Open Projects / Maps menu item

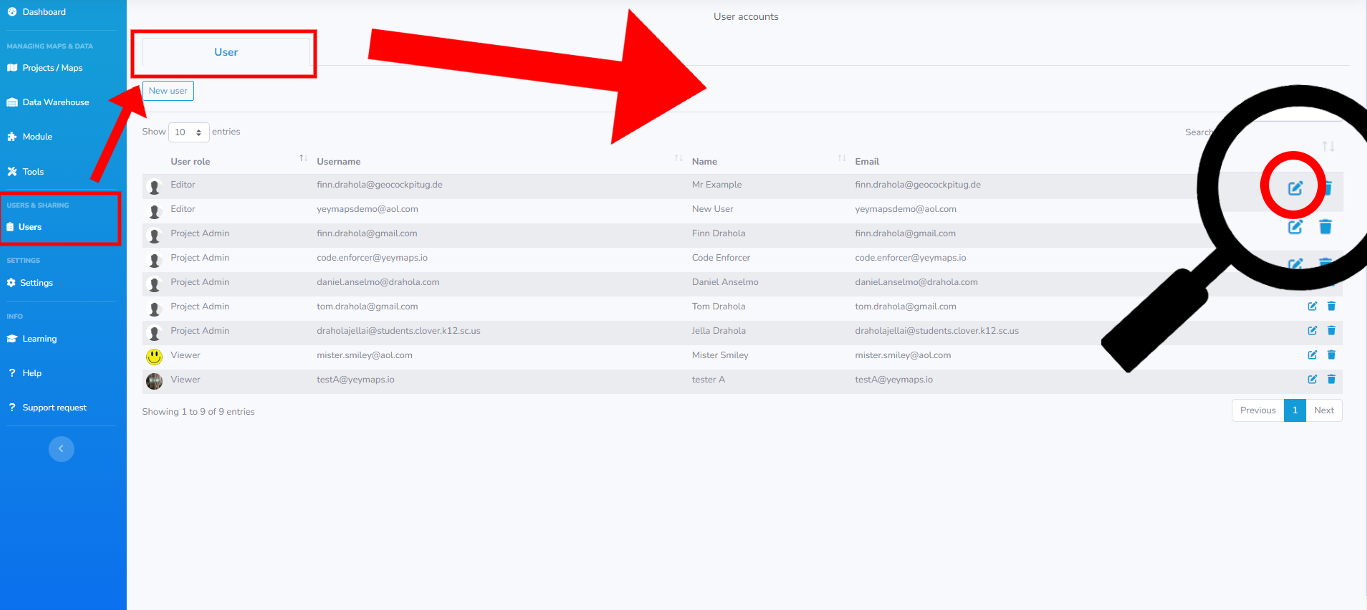tap(53, 68)
